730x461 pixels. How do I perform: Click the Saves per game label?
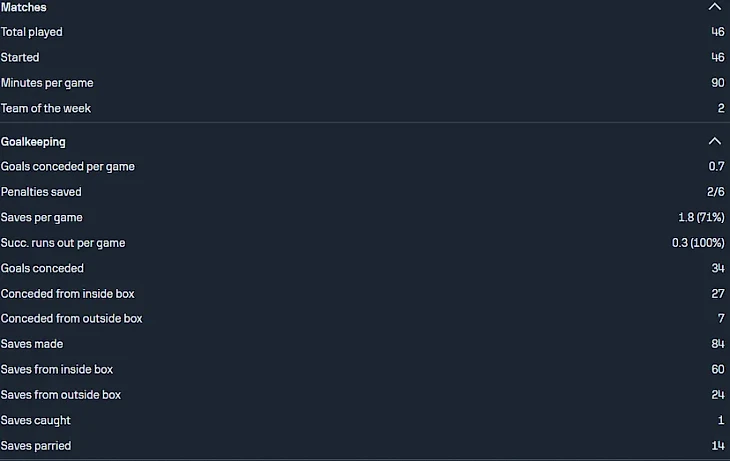42,218
